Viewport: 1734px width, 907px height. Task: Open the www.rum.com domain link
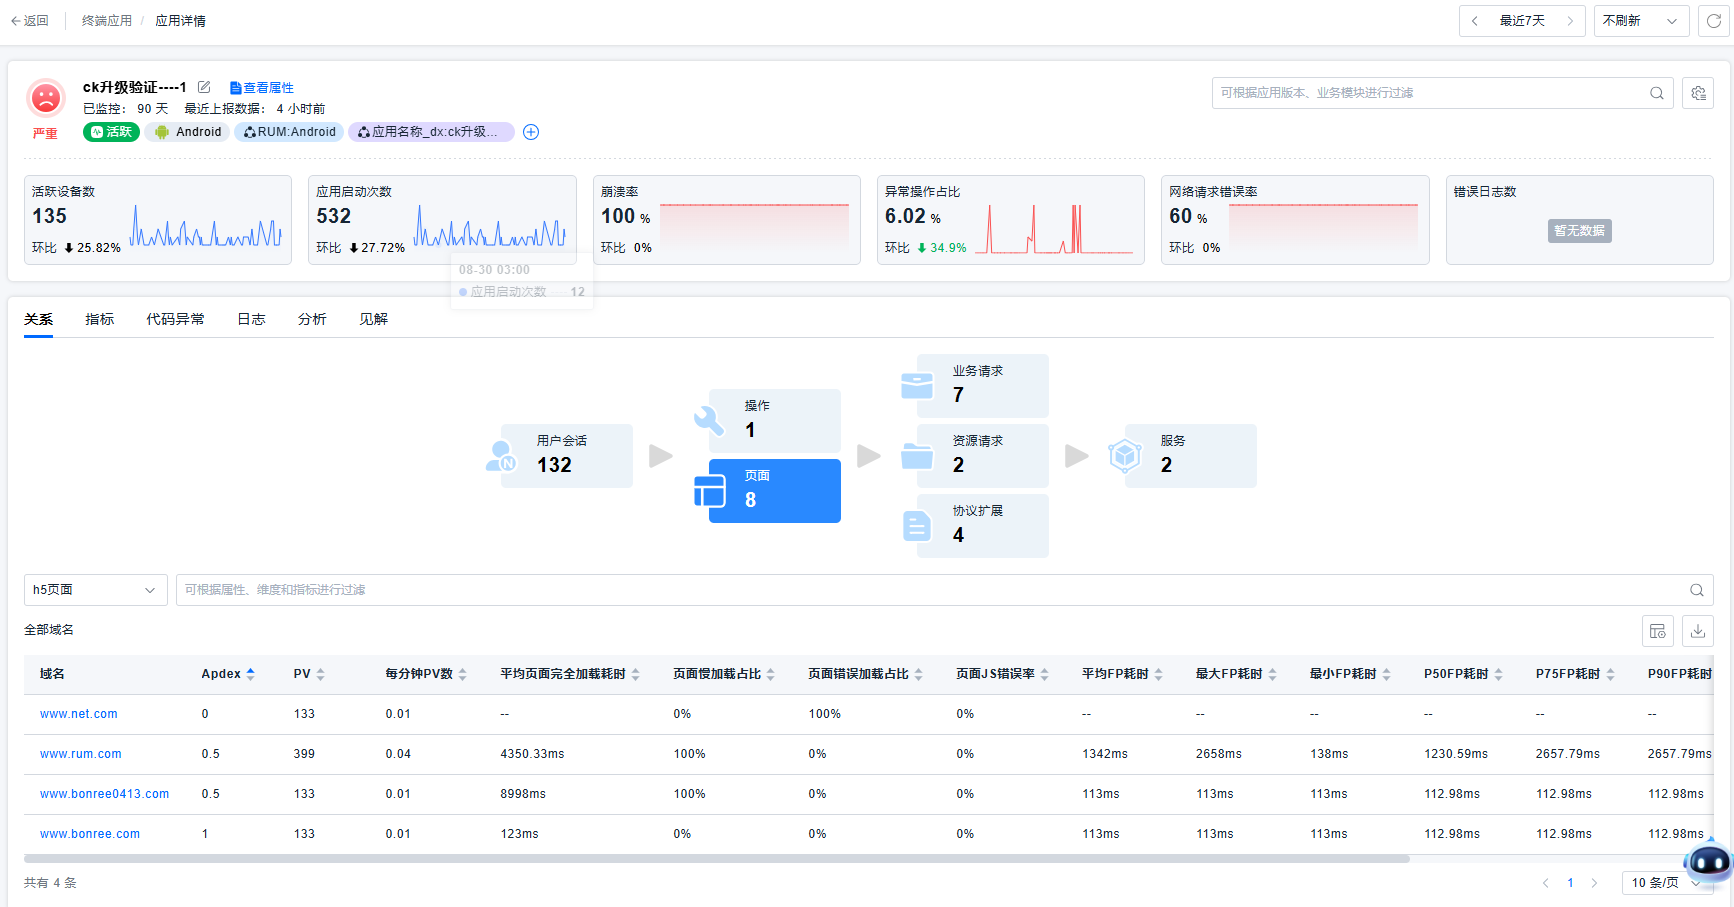(x=81, y=754)
